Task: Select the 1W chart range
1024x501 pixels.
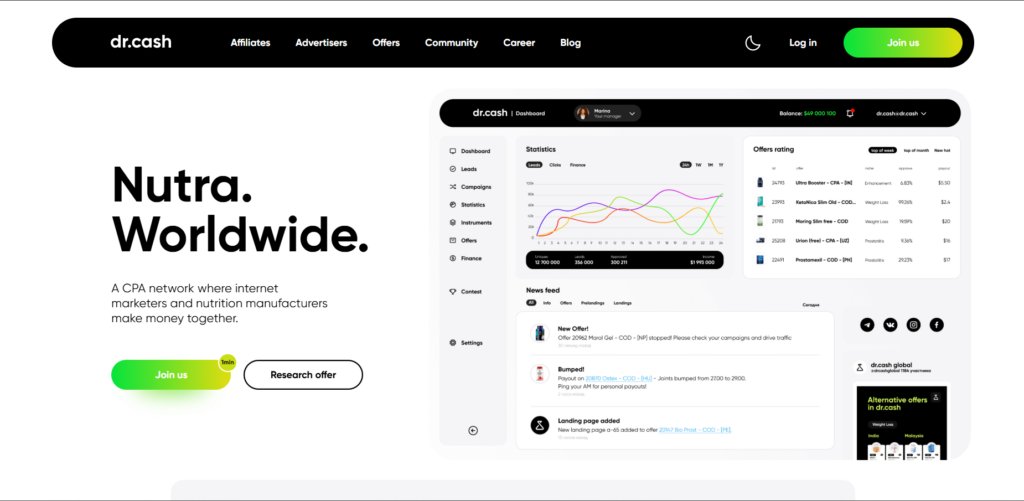Action: tap(698, 165)
